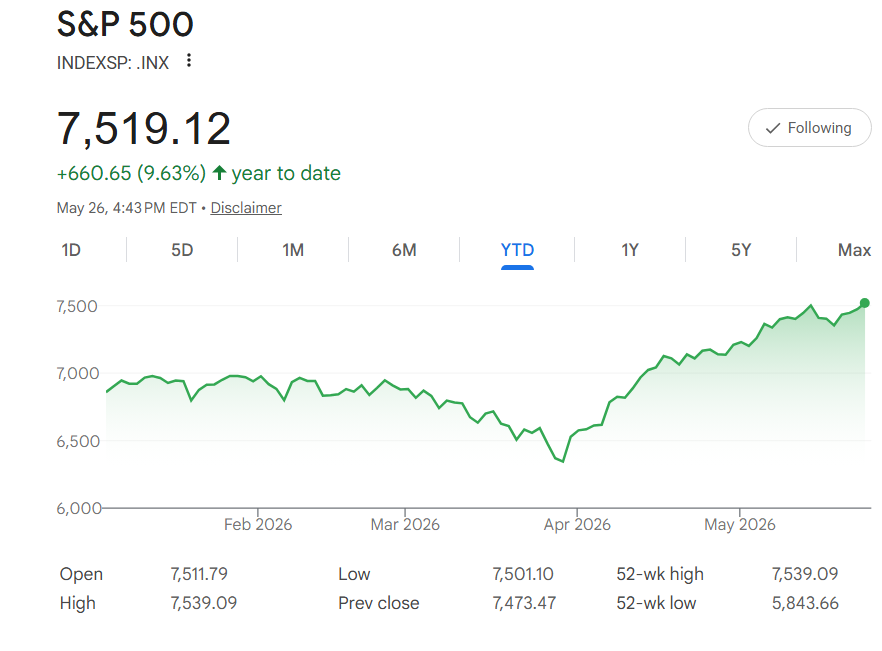Select the YTD range tab
Screen dimensions: 882x651
(x=518, y=250)
